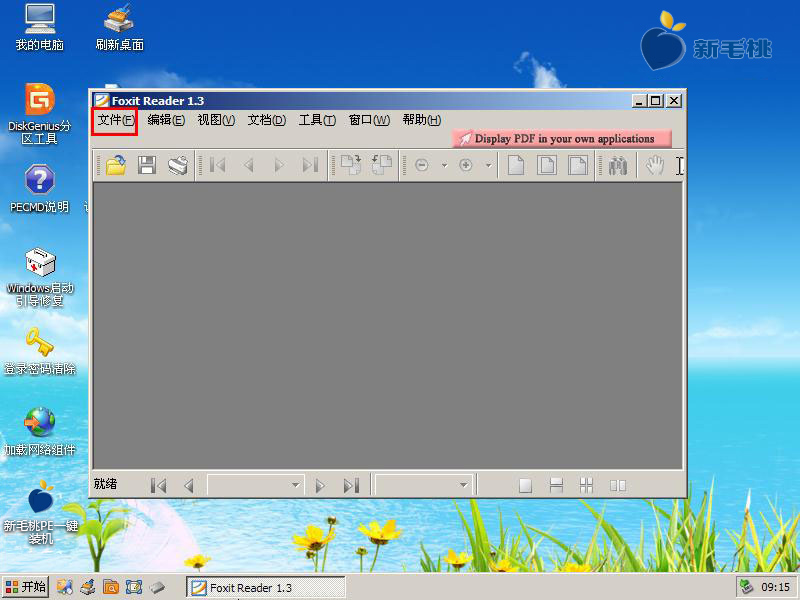The height and width of the screenshot is (600, 800).
Task: Go to next page from top toolbar
Action: 279,165
